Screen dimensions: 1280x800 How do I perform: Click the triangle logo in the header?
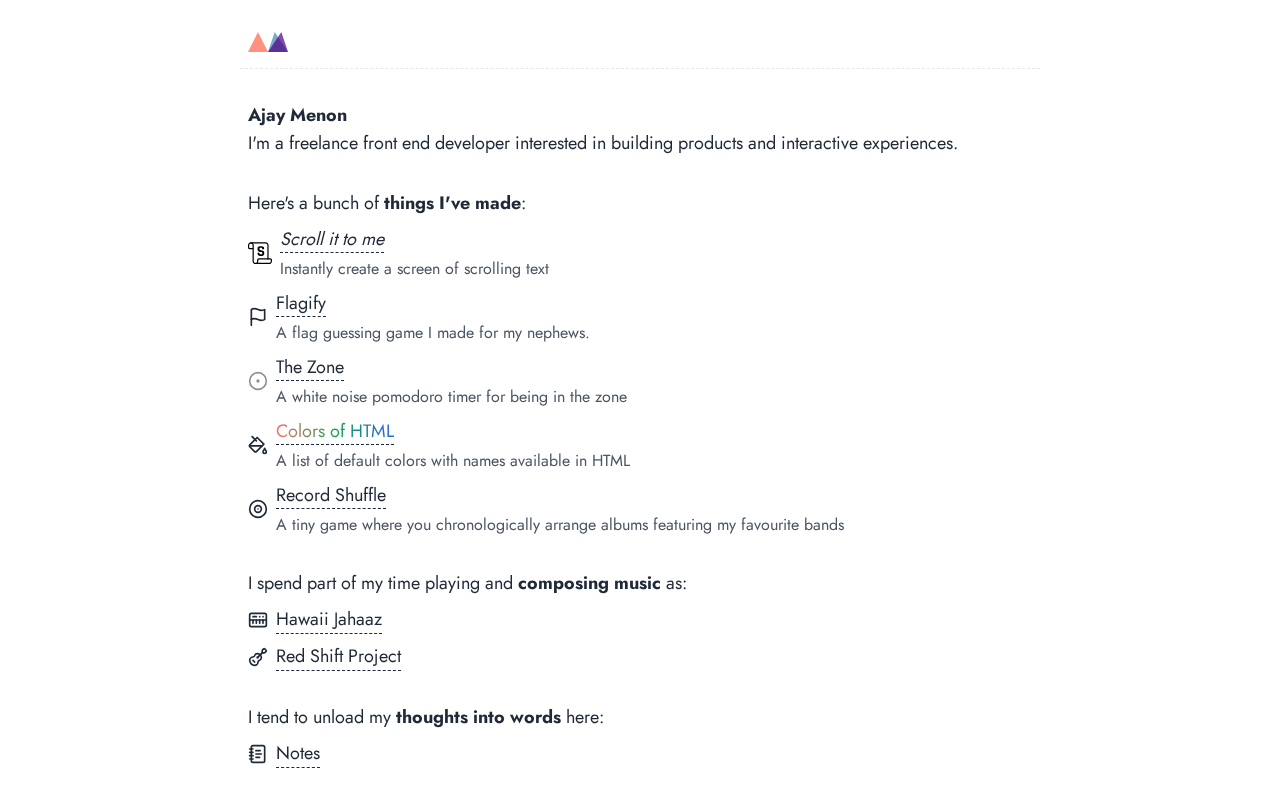pos(268,42)
